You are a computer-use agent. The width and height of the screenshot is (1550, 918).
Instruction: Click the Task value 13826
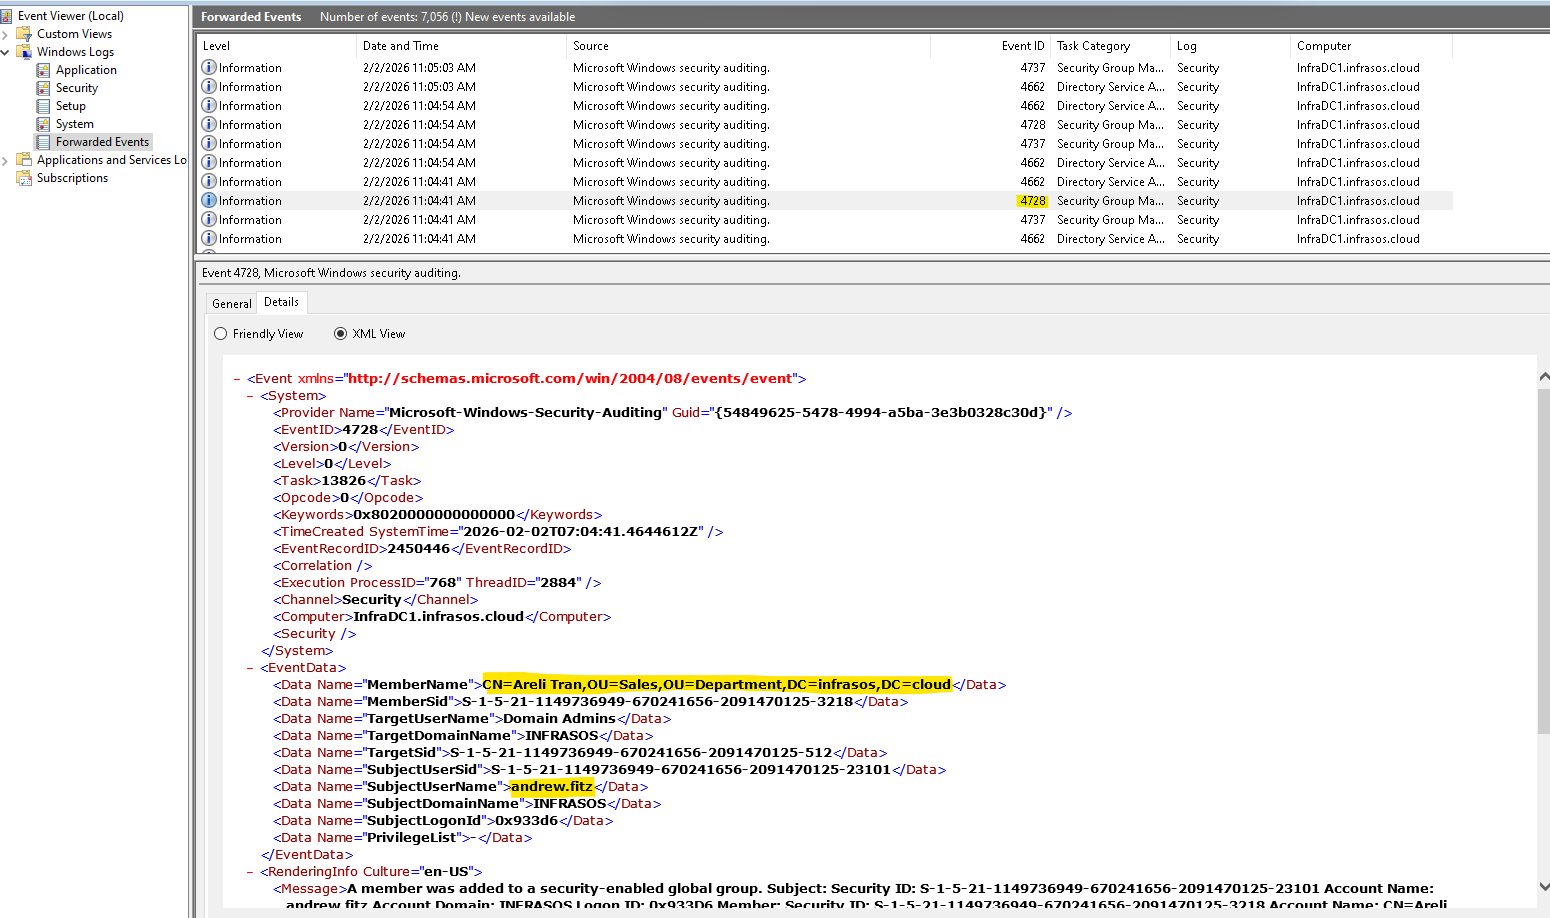pyautogui.click(x=343, y=481)
